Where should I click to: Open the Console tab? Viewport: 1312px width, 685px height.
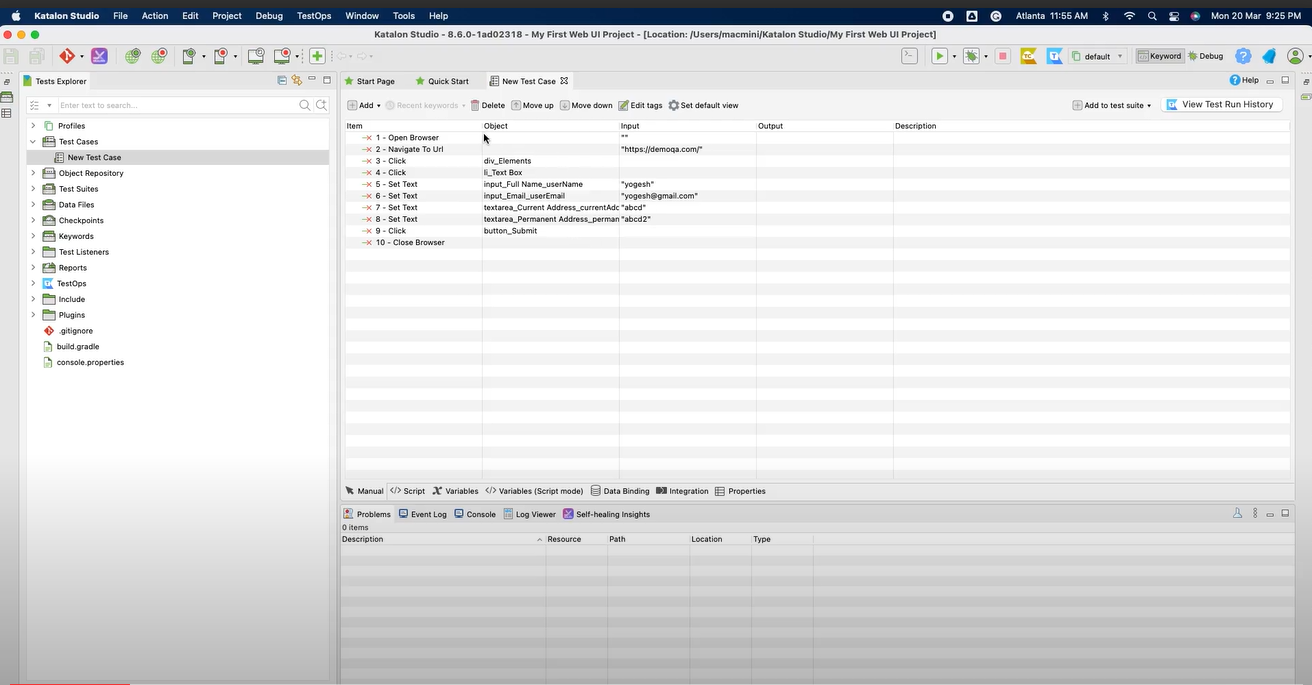[475, 514]
